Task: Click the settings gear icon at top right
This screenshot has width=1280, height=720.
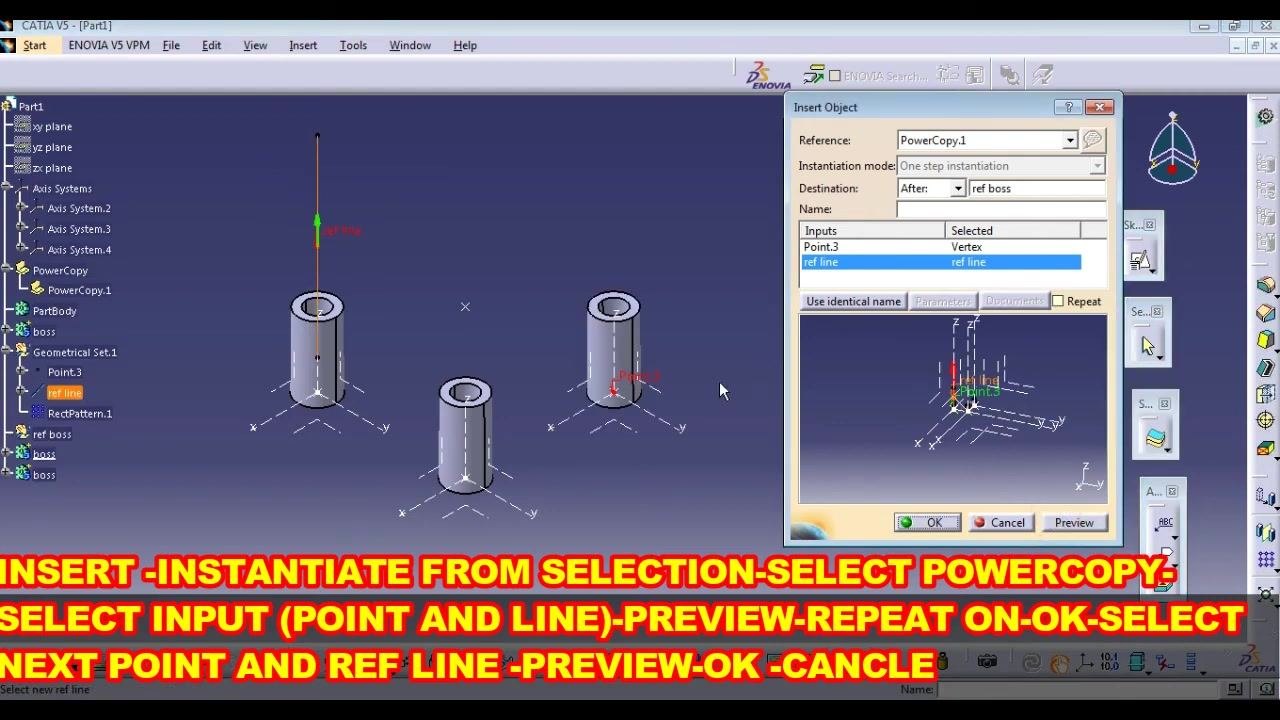Action: point(1266,117)
